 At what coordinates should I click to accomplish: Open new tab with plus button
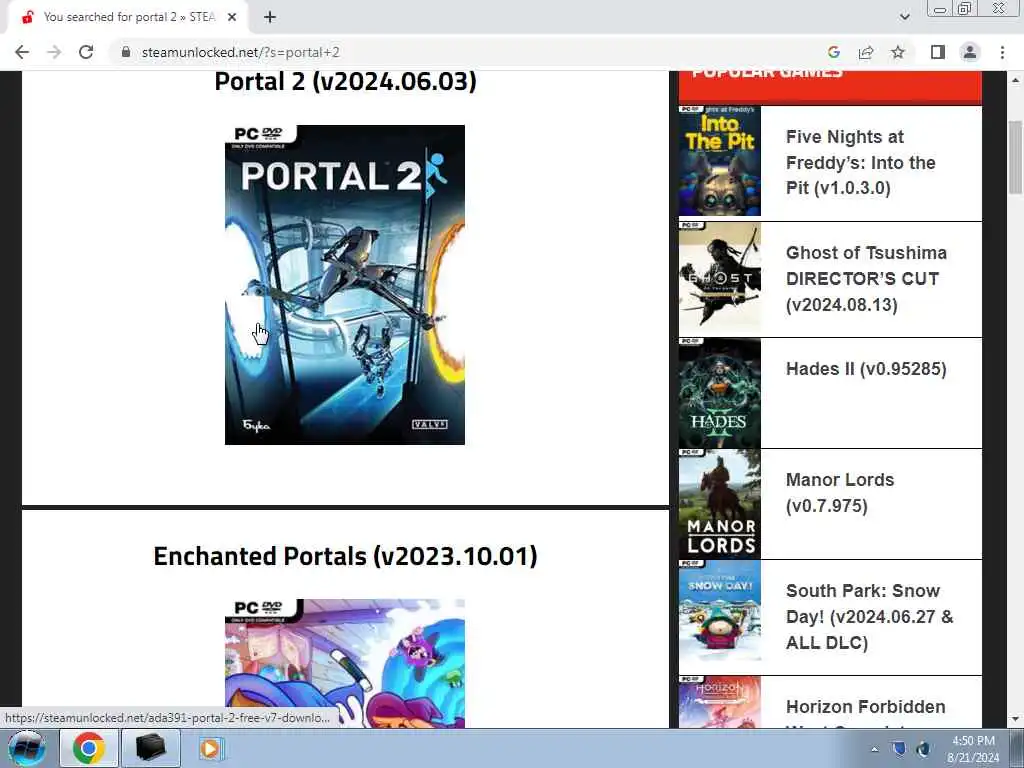pyautogui.click(x=270, y=17)
